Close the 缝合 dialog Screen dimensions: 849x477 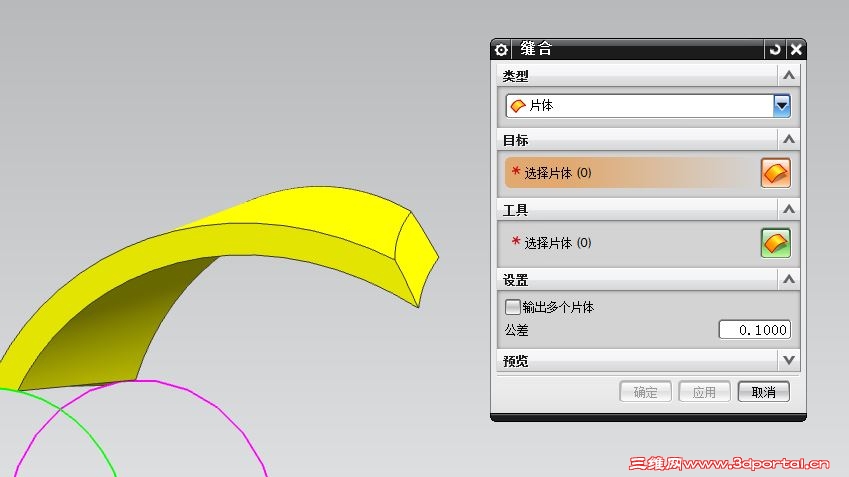(796, 50)
